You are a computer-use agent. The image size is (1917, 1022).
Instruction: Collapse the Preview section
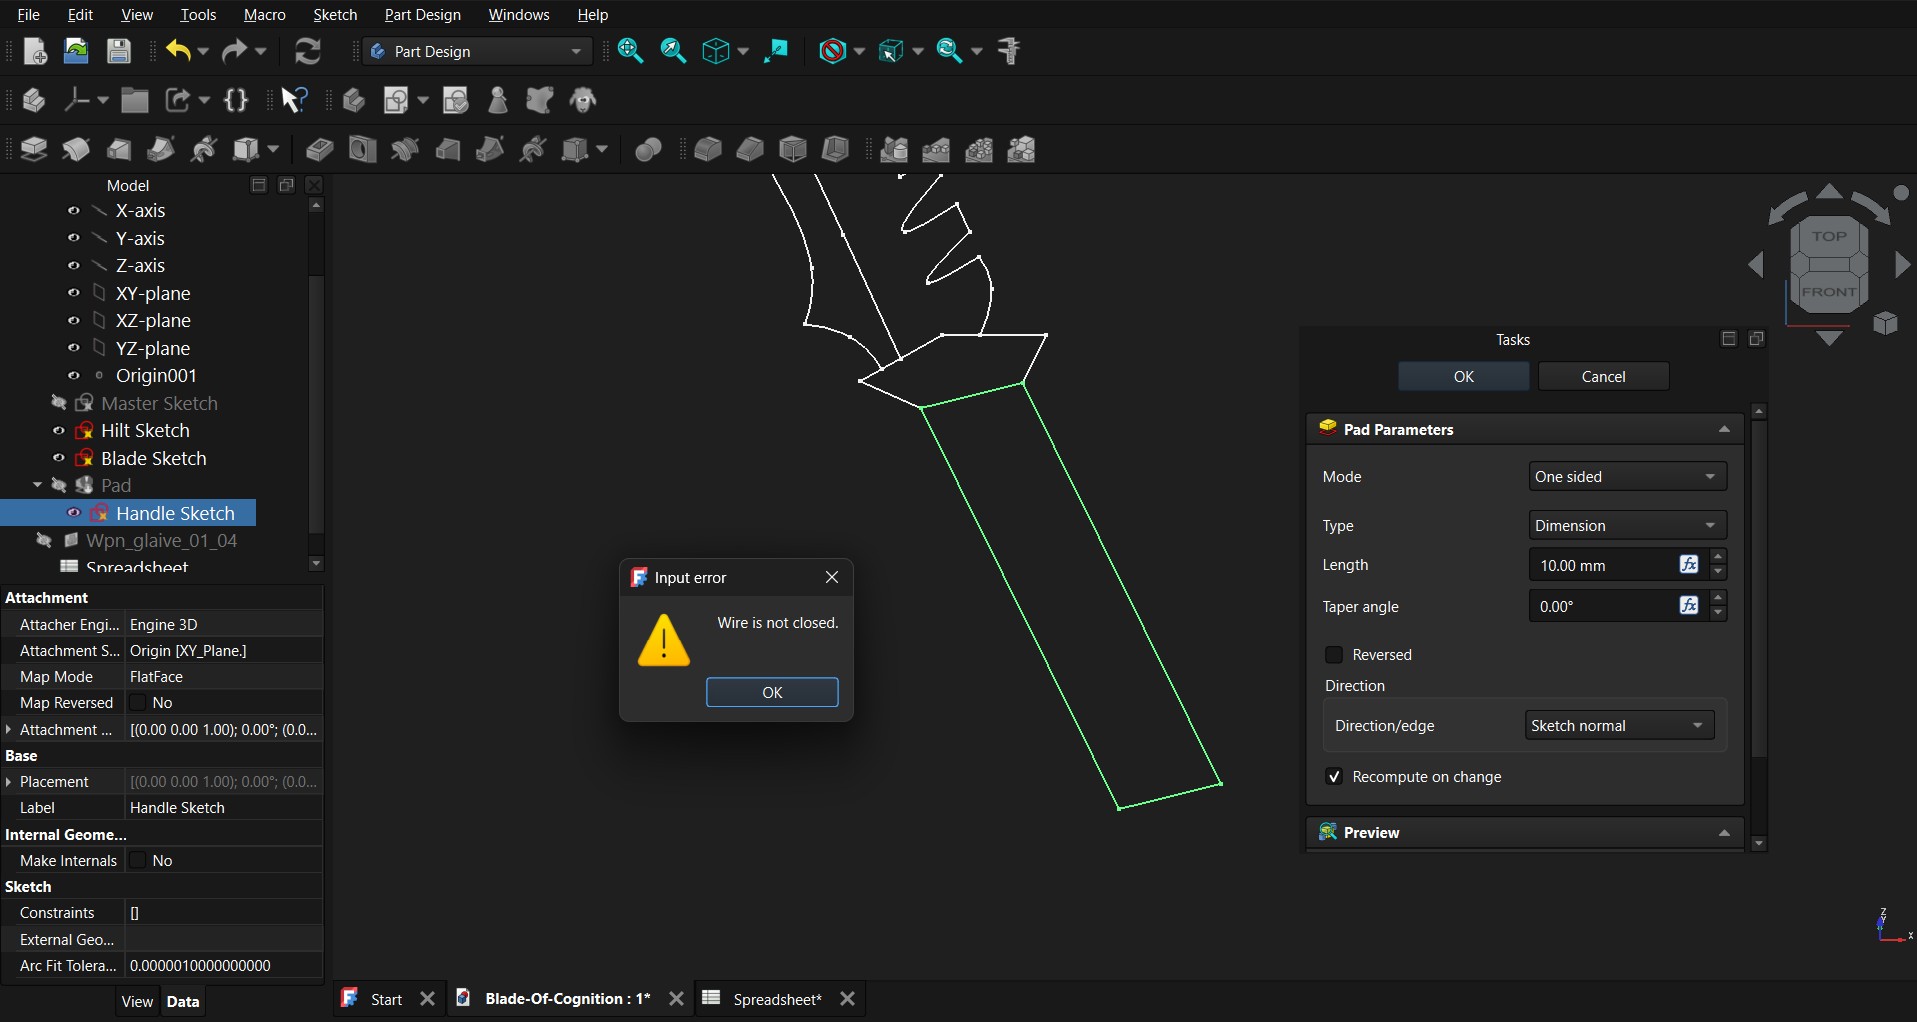click(1724, 833)
